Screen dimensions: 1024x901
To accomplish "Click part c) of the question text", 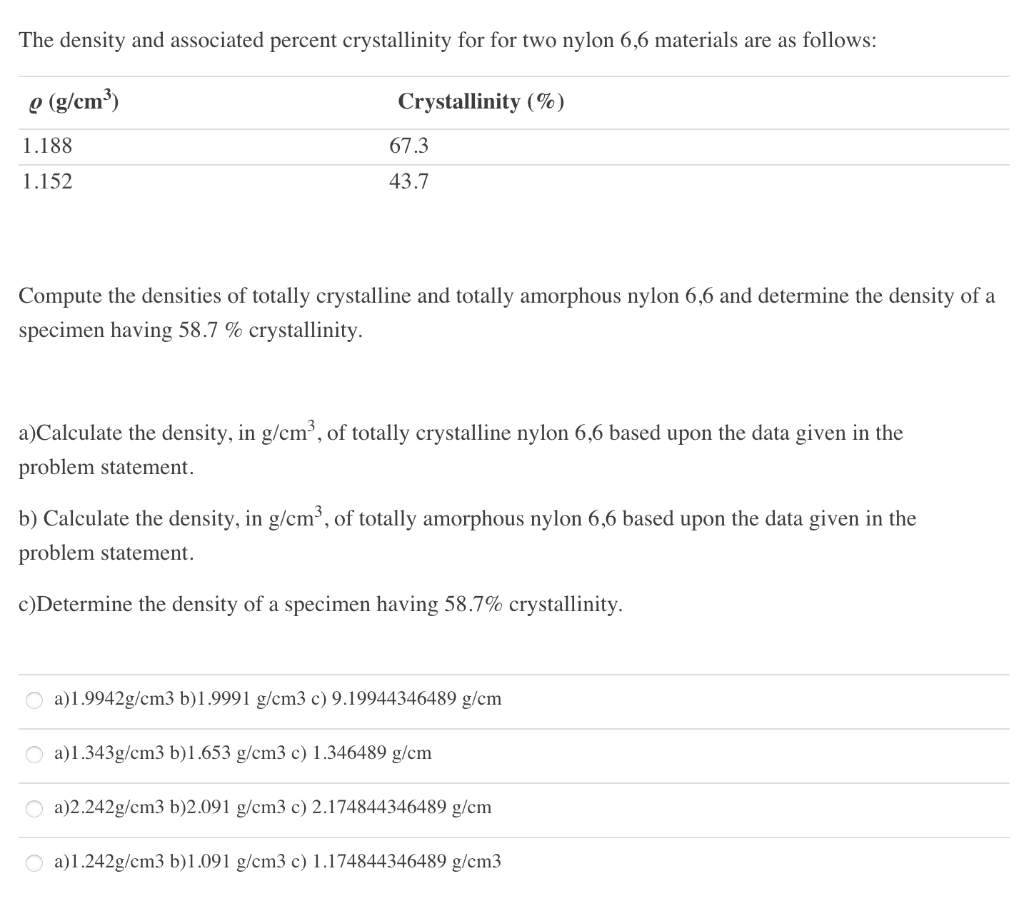I will click(321, 604).
